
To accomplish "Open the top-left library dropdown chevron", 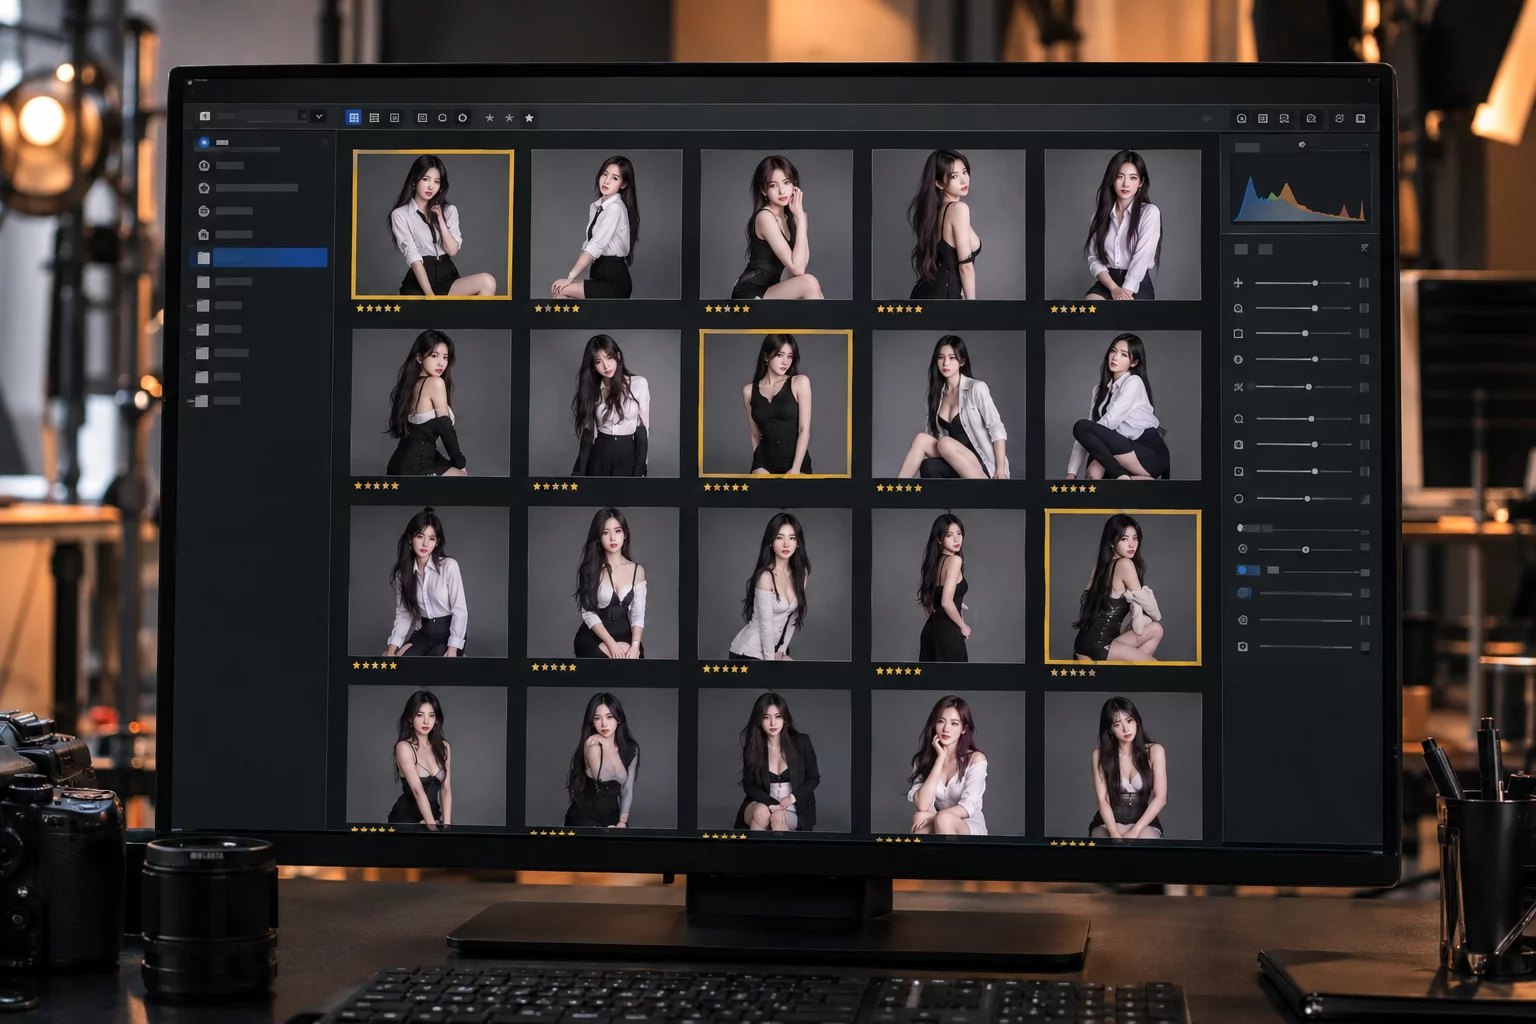I will pos(319,117).
